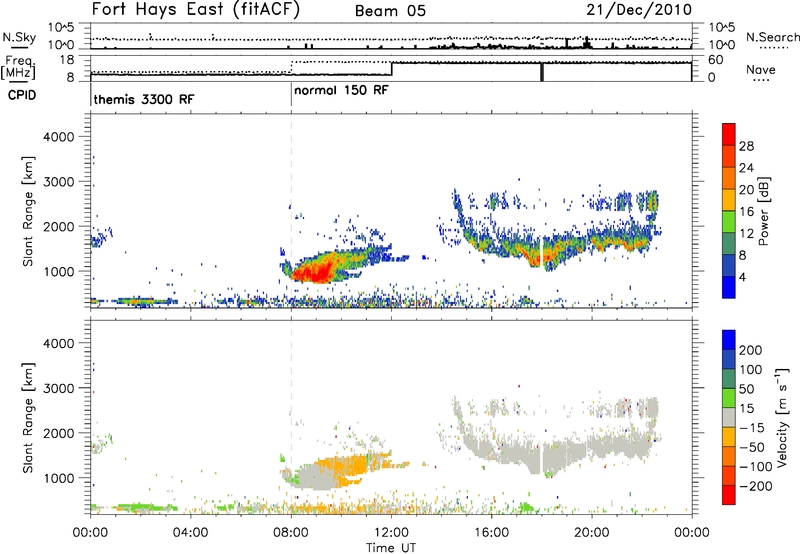This screenshot has width=800, height=554.
Task: Click the 'CPID' row label
Action: tap(22, 95)
